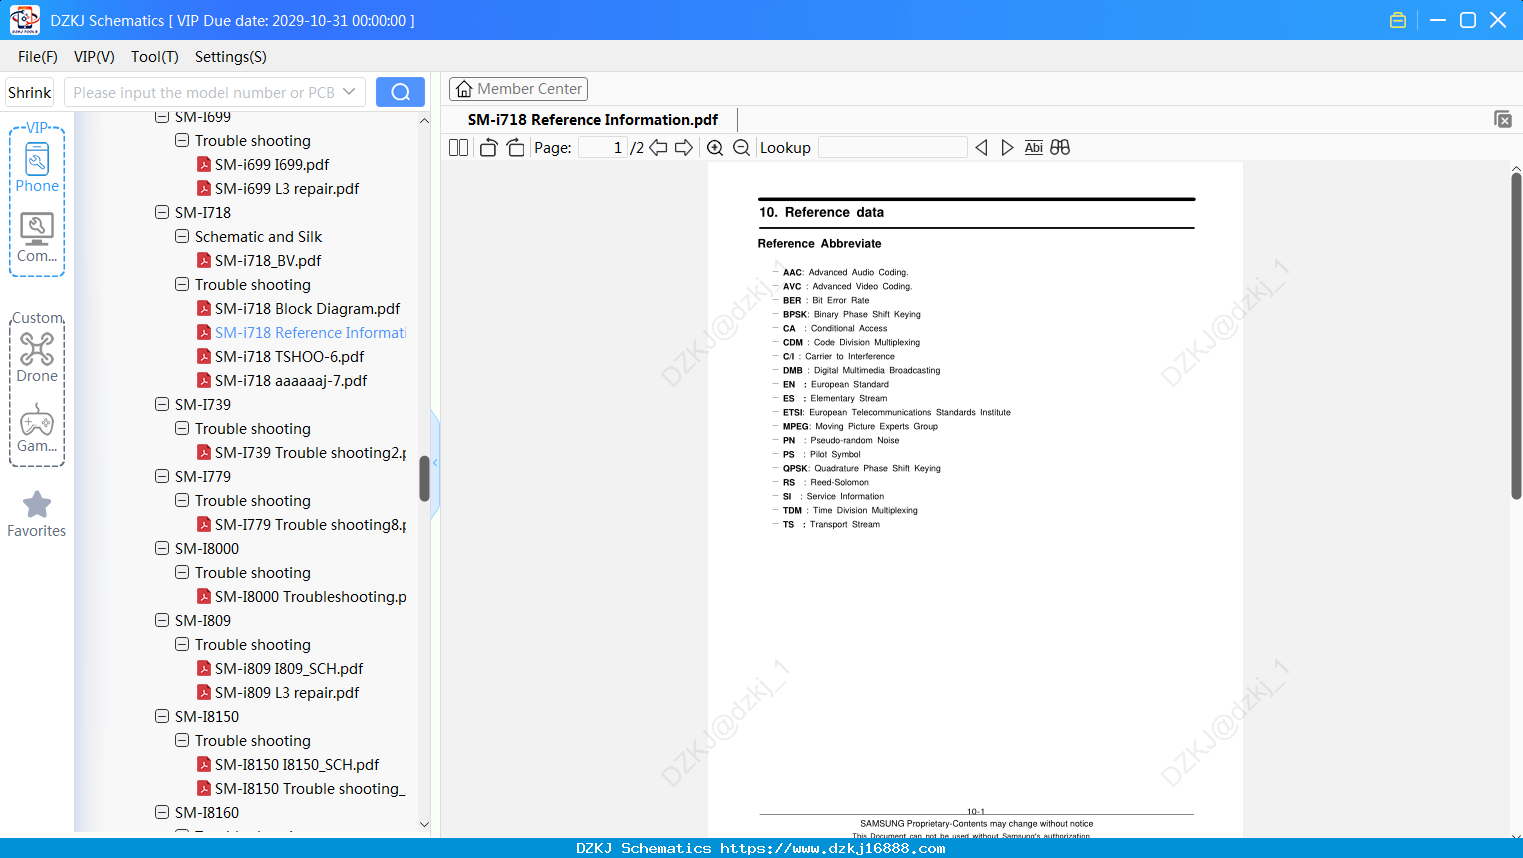Click the DZKJ app logo

coord(24,20)
